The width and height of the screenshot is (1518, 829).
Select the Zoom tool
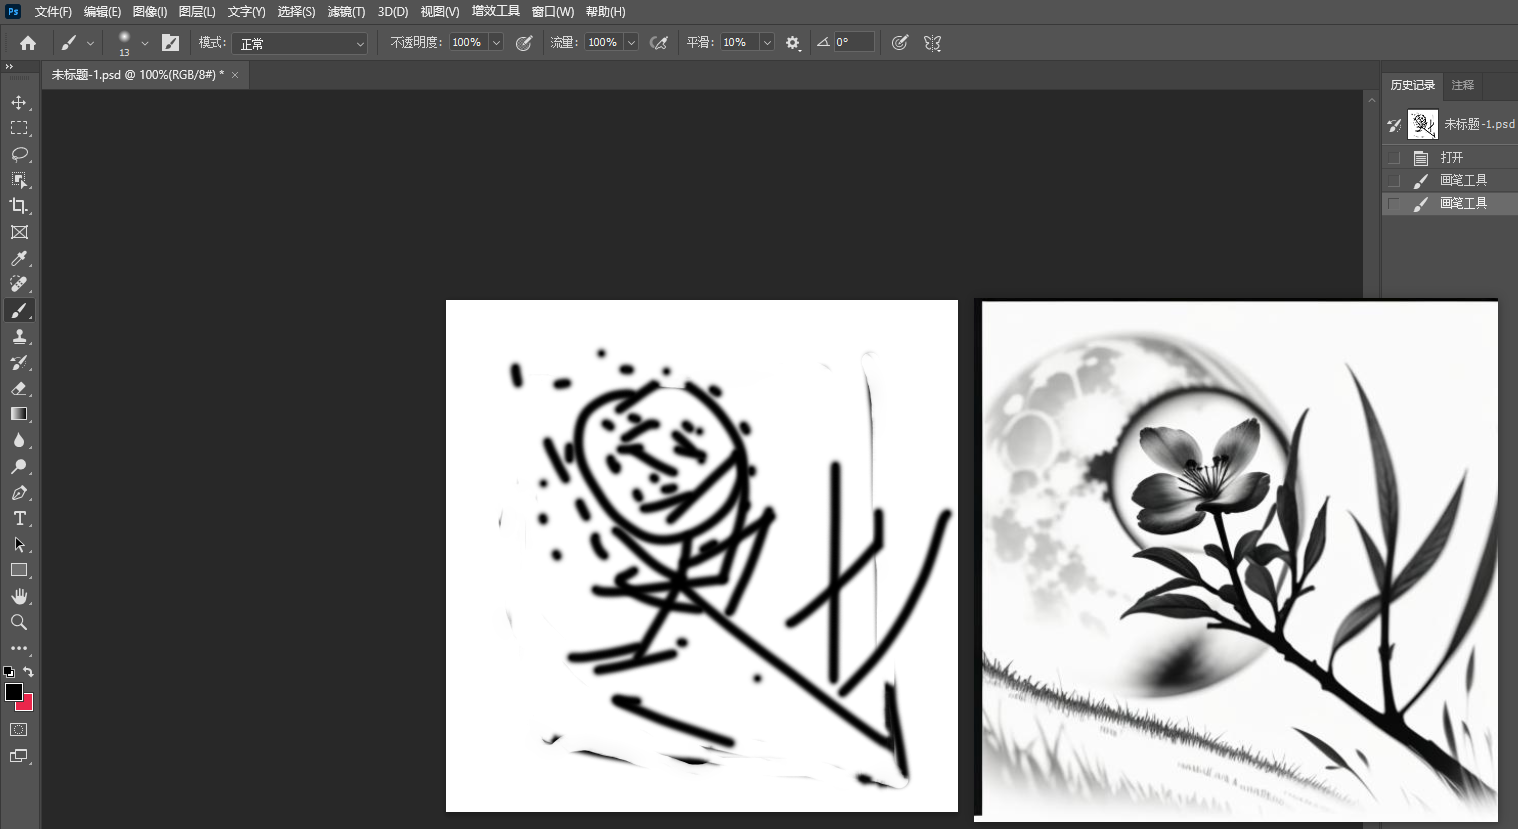[x=19, y=622]
